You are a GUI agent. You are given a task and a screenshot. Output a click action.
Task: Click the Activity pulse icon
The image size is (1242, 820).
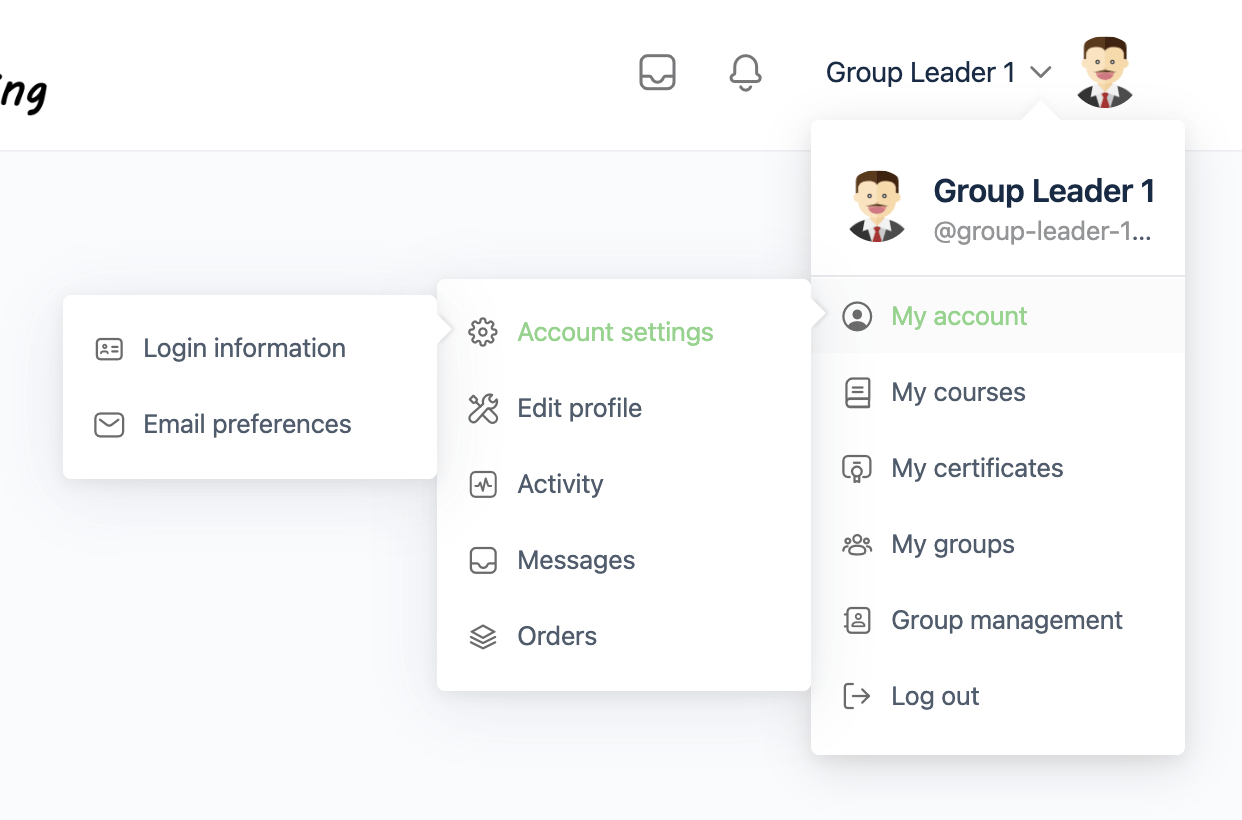click(x=483, y=484)
